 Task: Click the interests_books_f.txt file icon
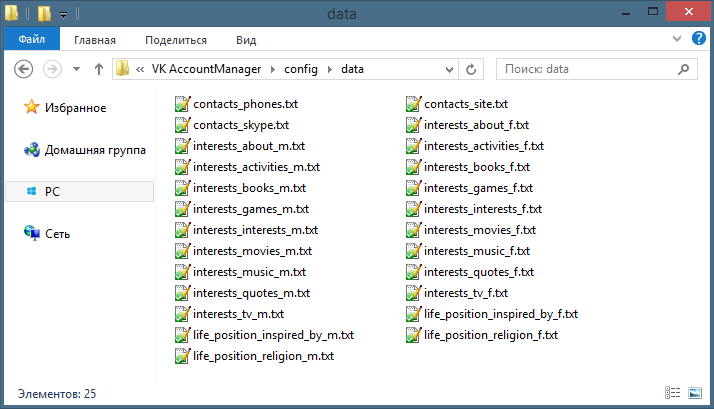point(413,167)
